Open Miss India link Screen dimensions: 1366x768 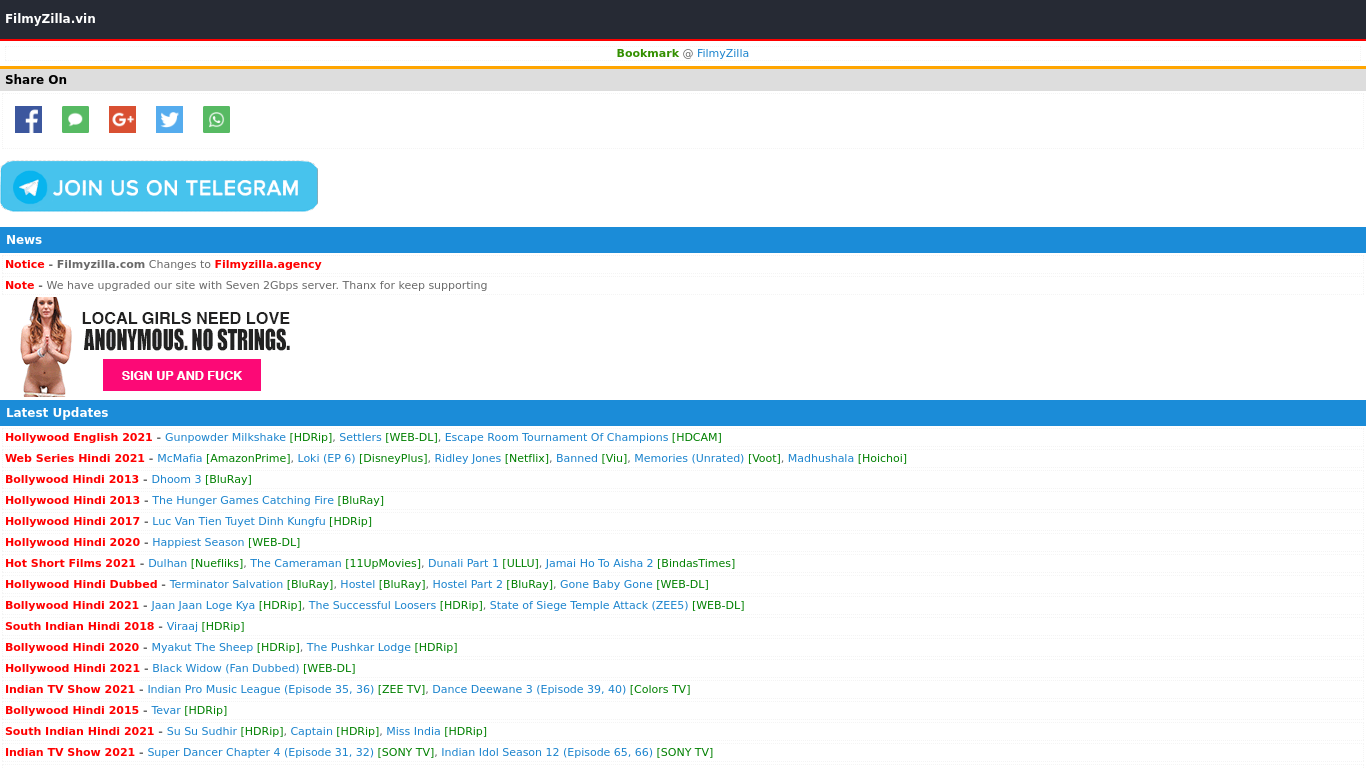pyautogui.click(x=413, y=732)
